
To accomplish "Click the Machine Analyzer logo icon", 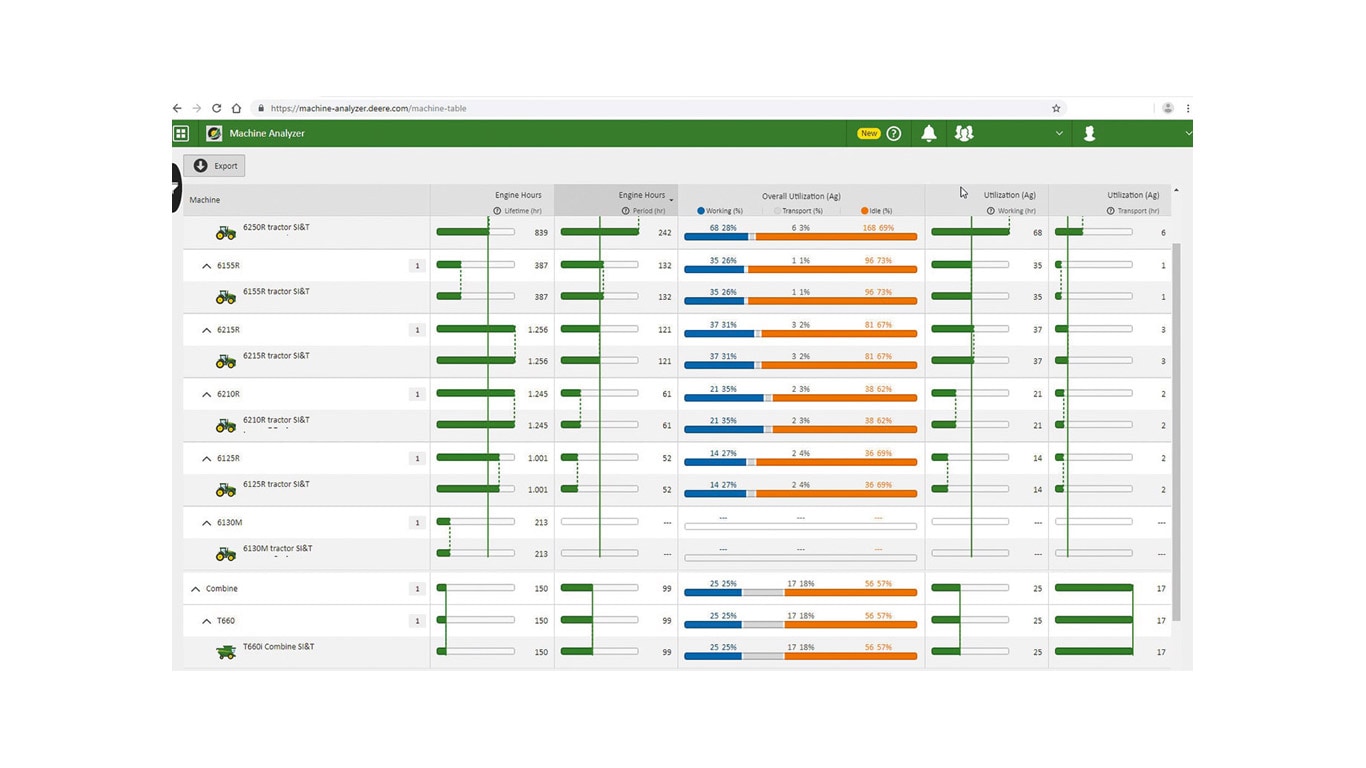I will [x=214, y=133].
